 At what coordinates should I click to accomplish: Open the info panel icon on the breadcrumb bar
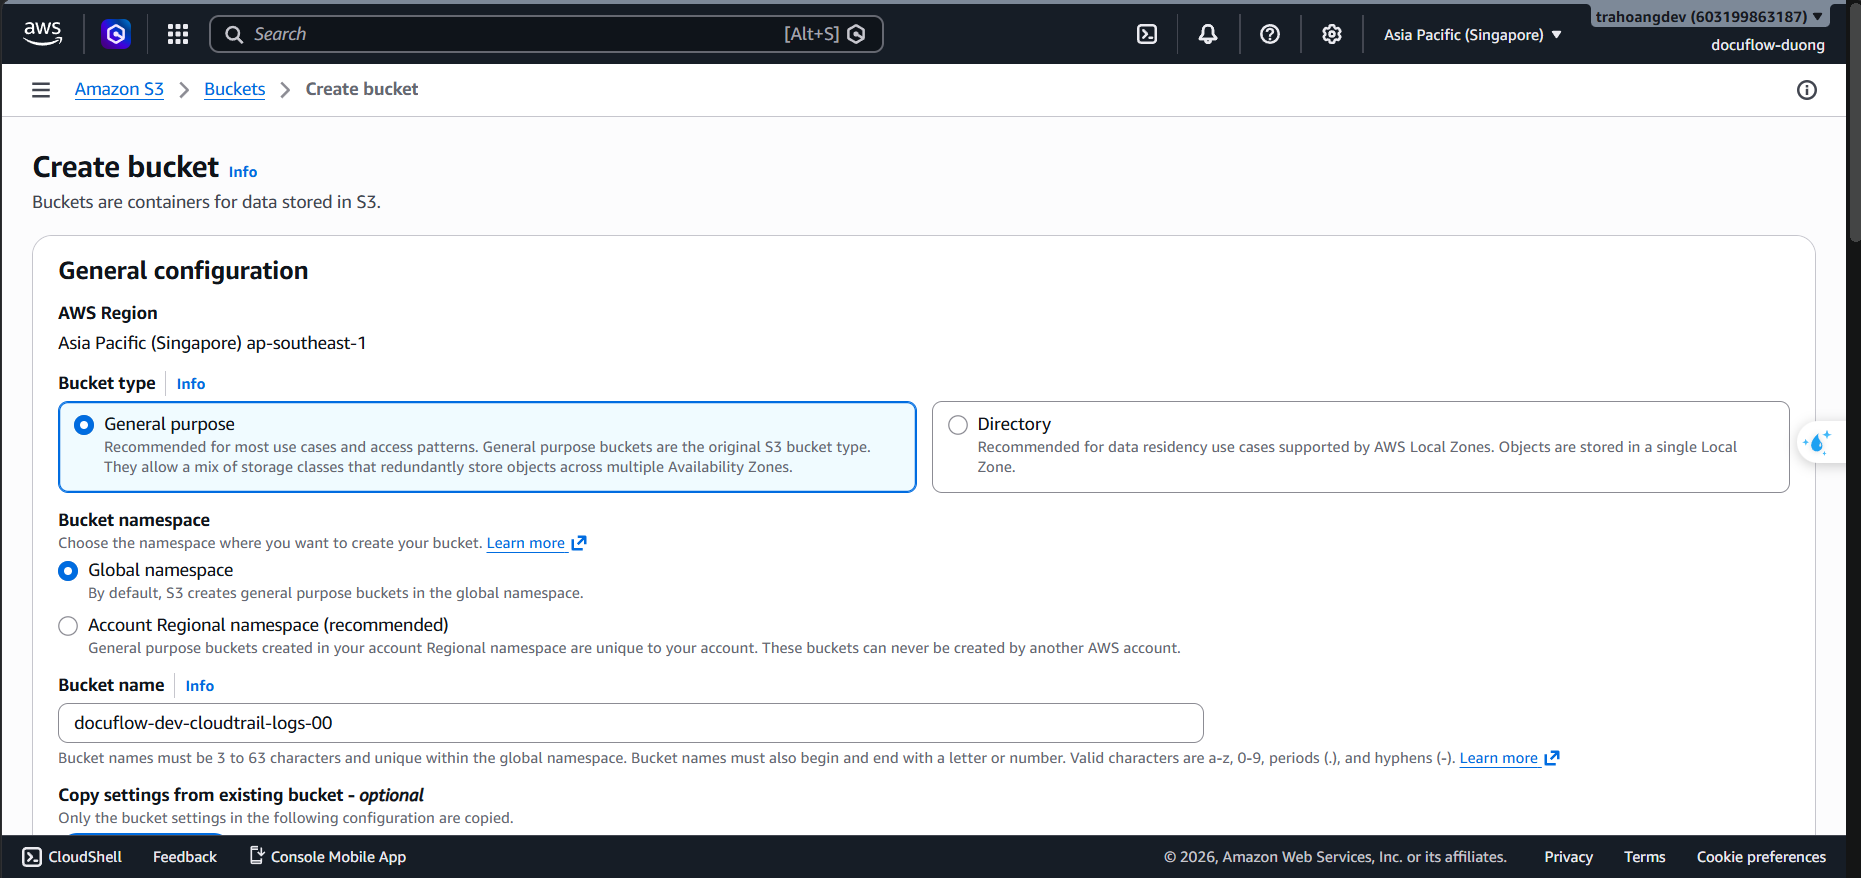(1807, 90)
